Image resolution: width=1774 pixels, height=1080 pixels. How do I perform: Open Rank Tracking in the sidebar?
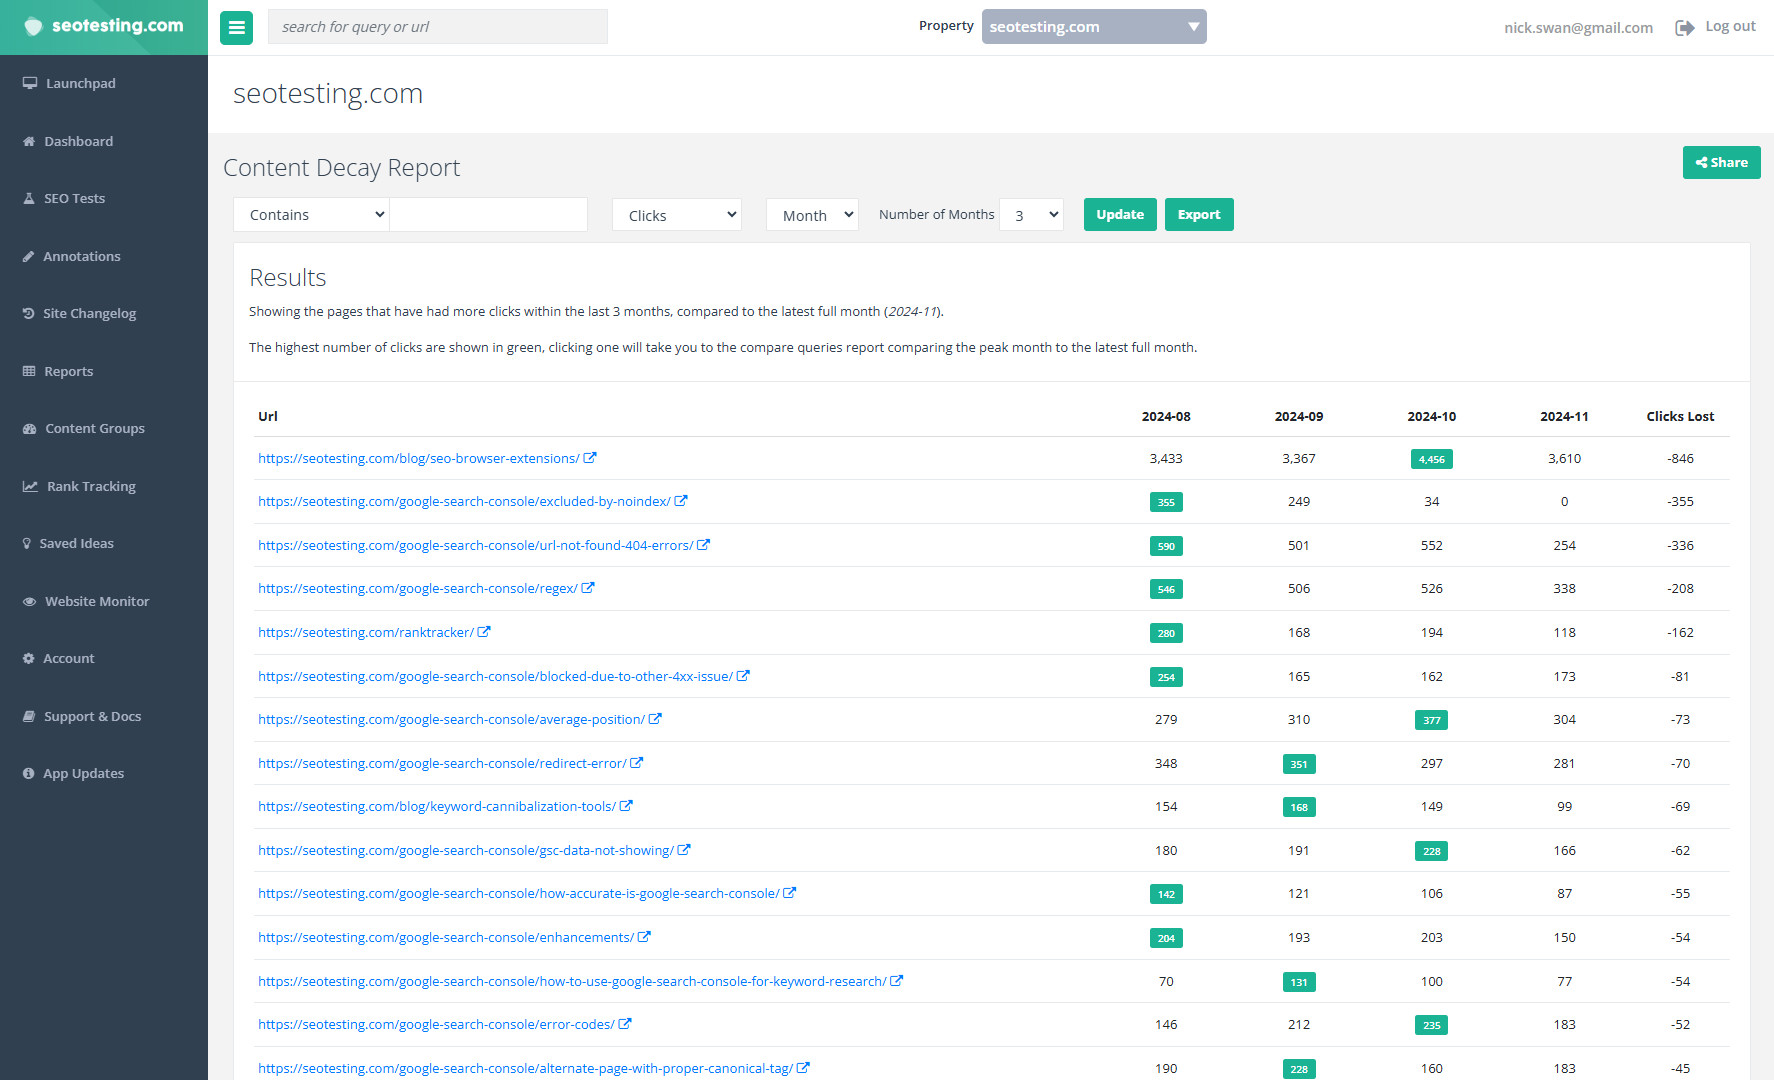92,486
